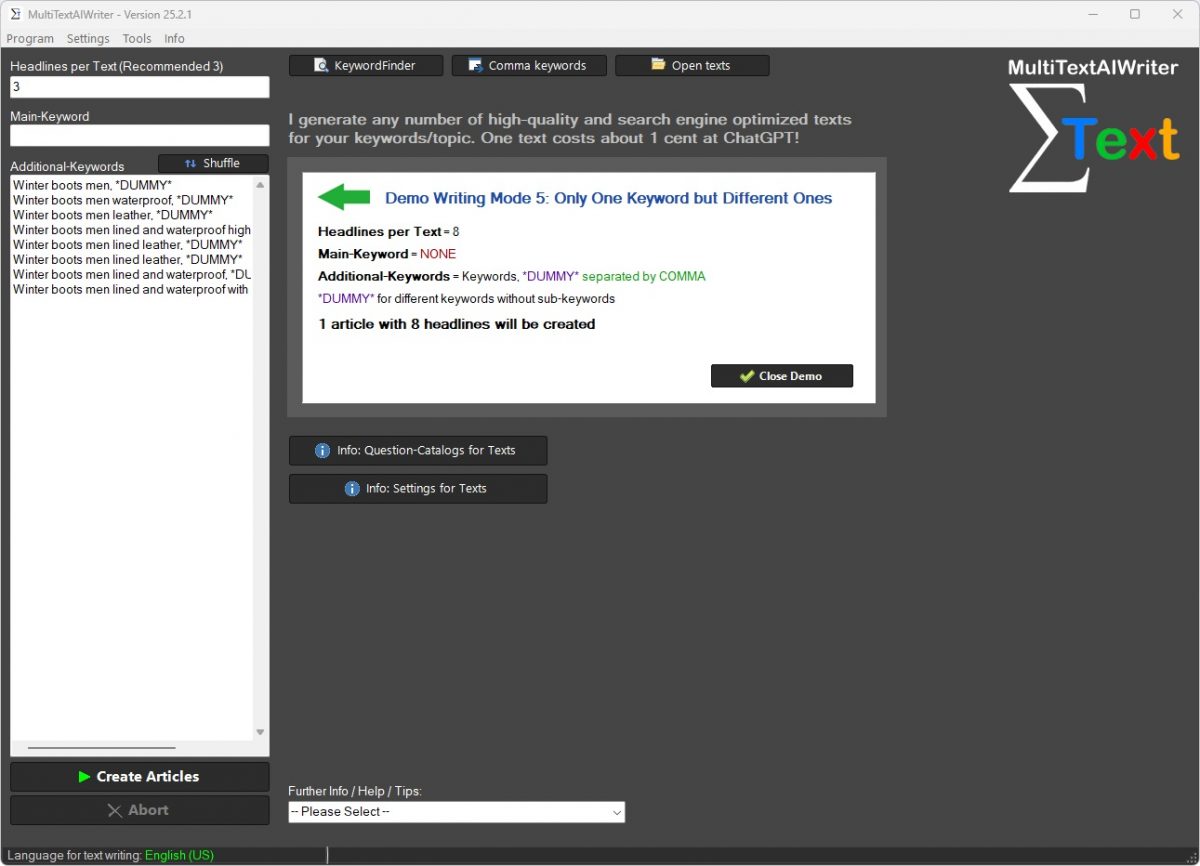This screenshot has width=1200, height=866.
Task: Open the Settings menu
Action: pyautogui.click(x=88, y=39)
